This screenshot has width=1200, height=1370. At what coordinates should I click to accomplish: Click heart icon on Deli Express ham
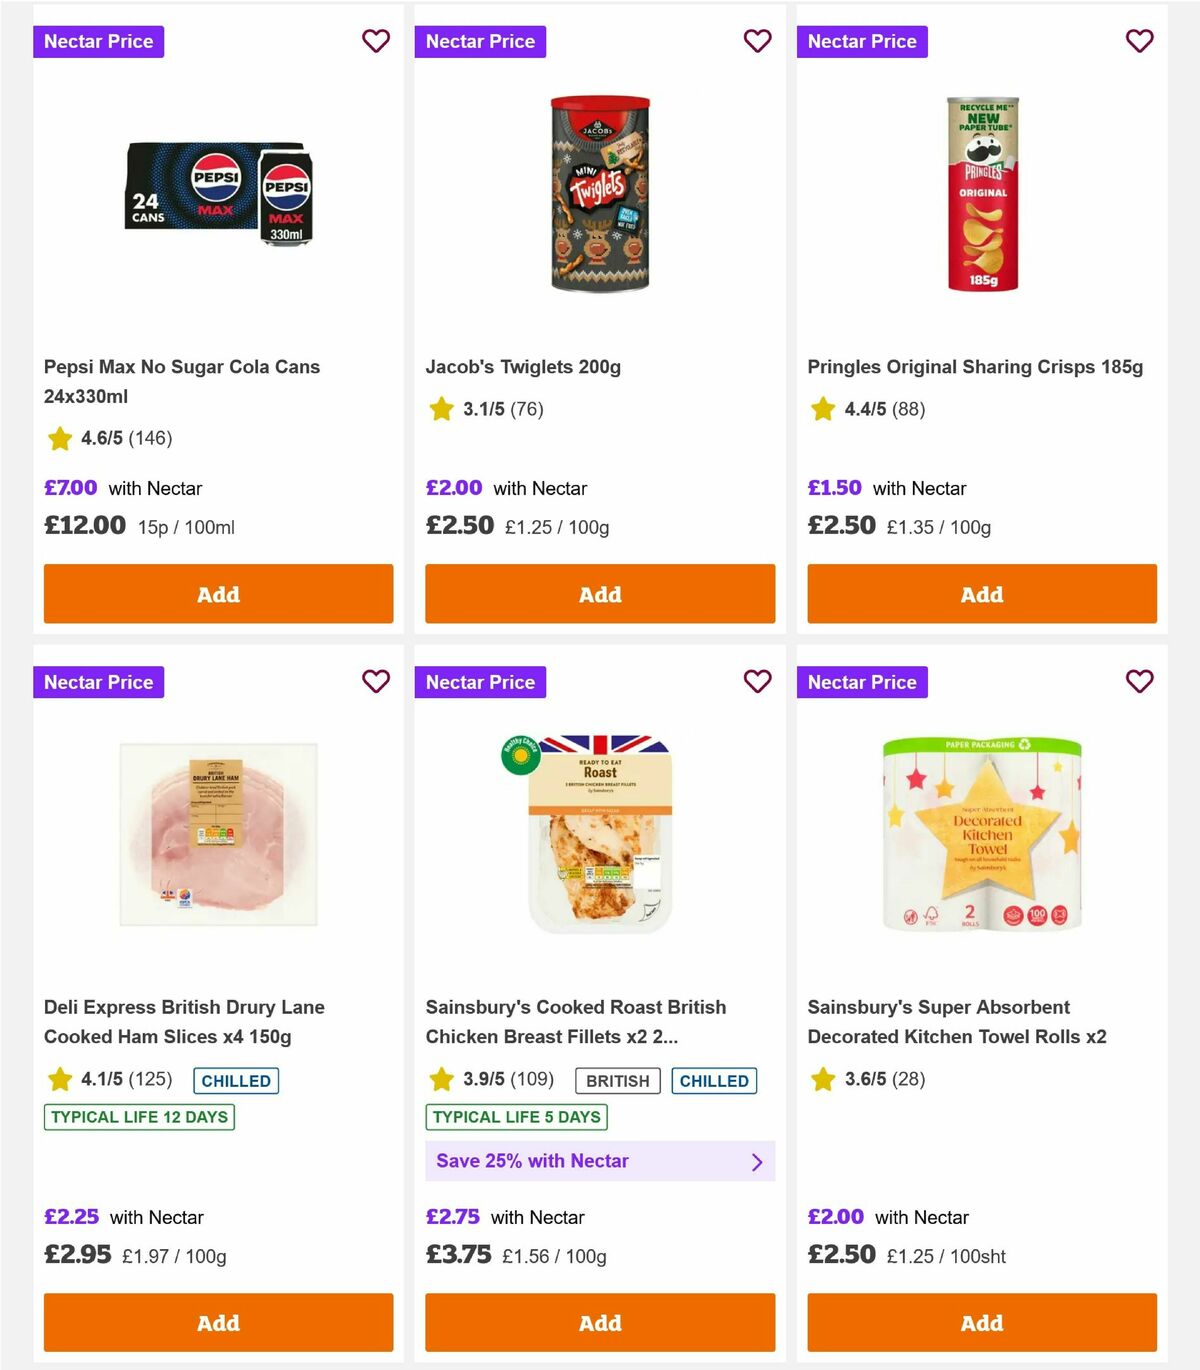[x=376, y=681]
